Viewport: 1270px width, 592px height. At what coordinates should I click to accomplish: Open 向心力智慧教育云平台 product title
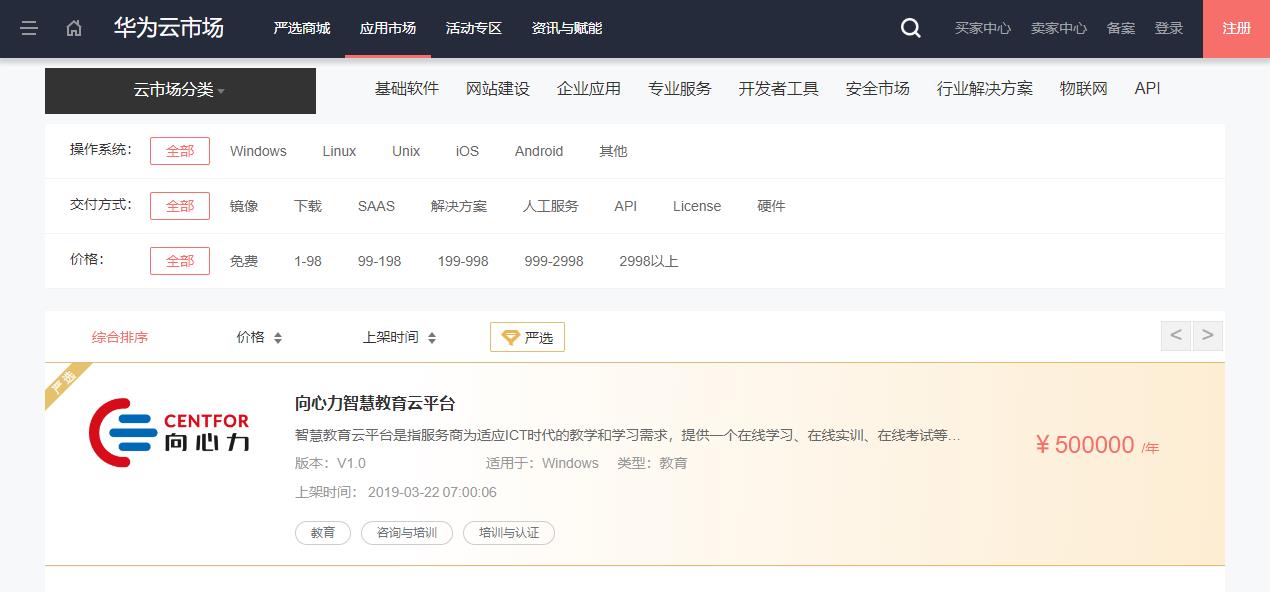coord(375,404)
